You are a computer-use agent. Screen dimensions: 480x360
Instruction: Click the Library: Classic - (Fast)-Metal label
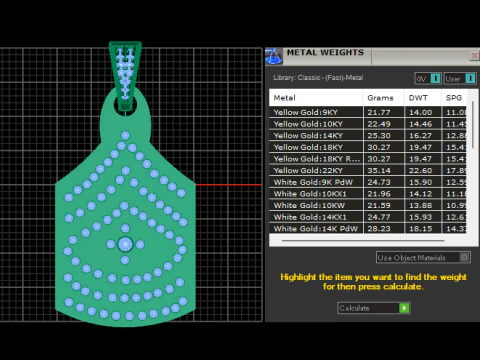[318, 78]
